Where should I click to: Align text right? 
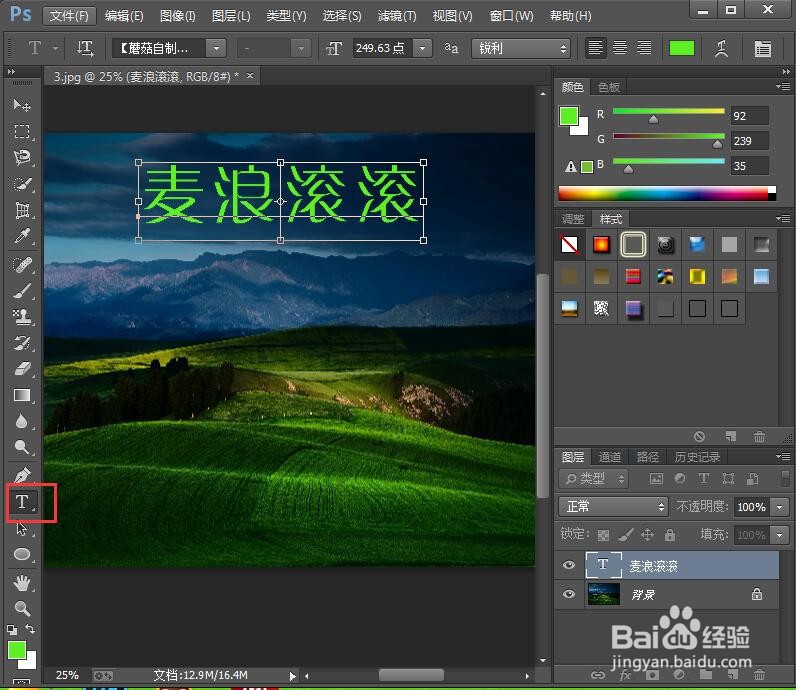[x=644, y=48]
